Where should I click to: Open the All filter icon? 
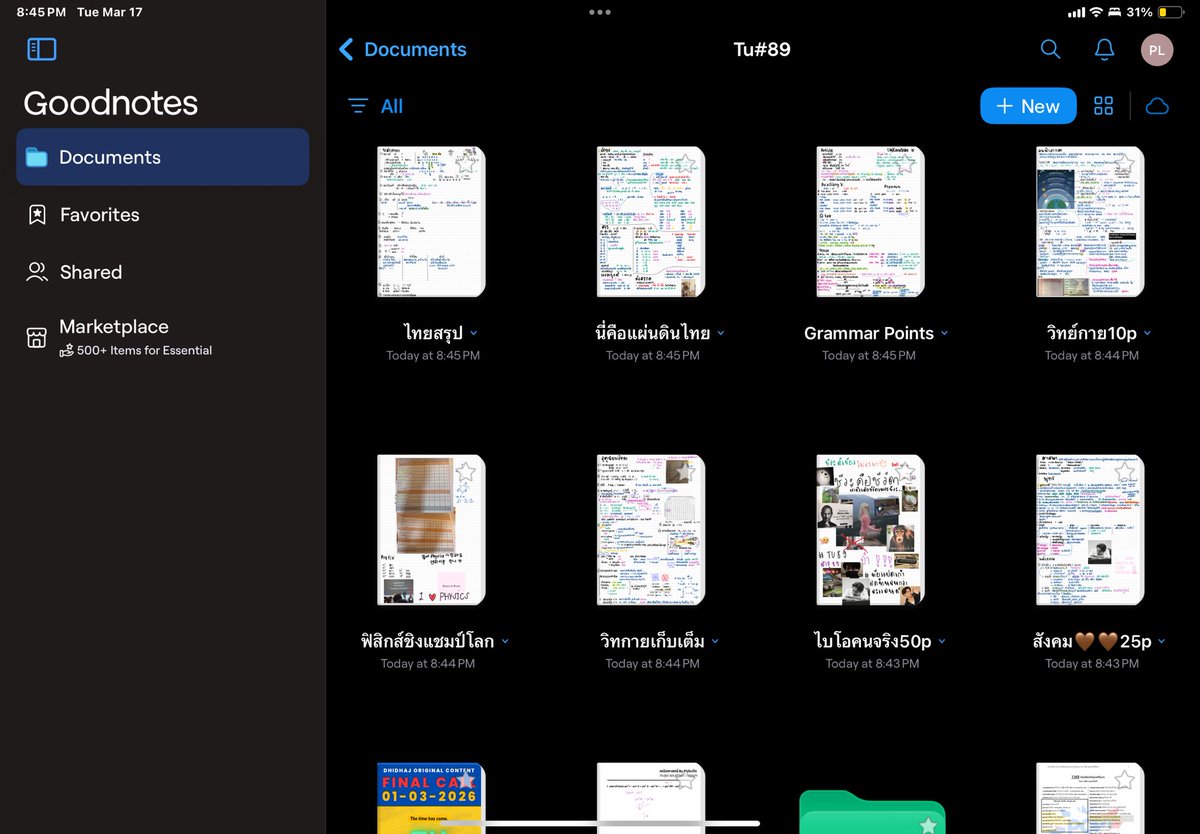[x=358, y=106]
